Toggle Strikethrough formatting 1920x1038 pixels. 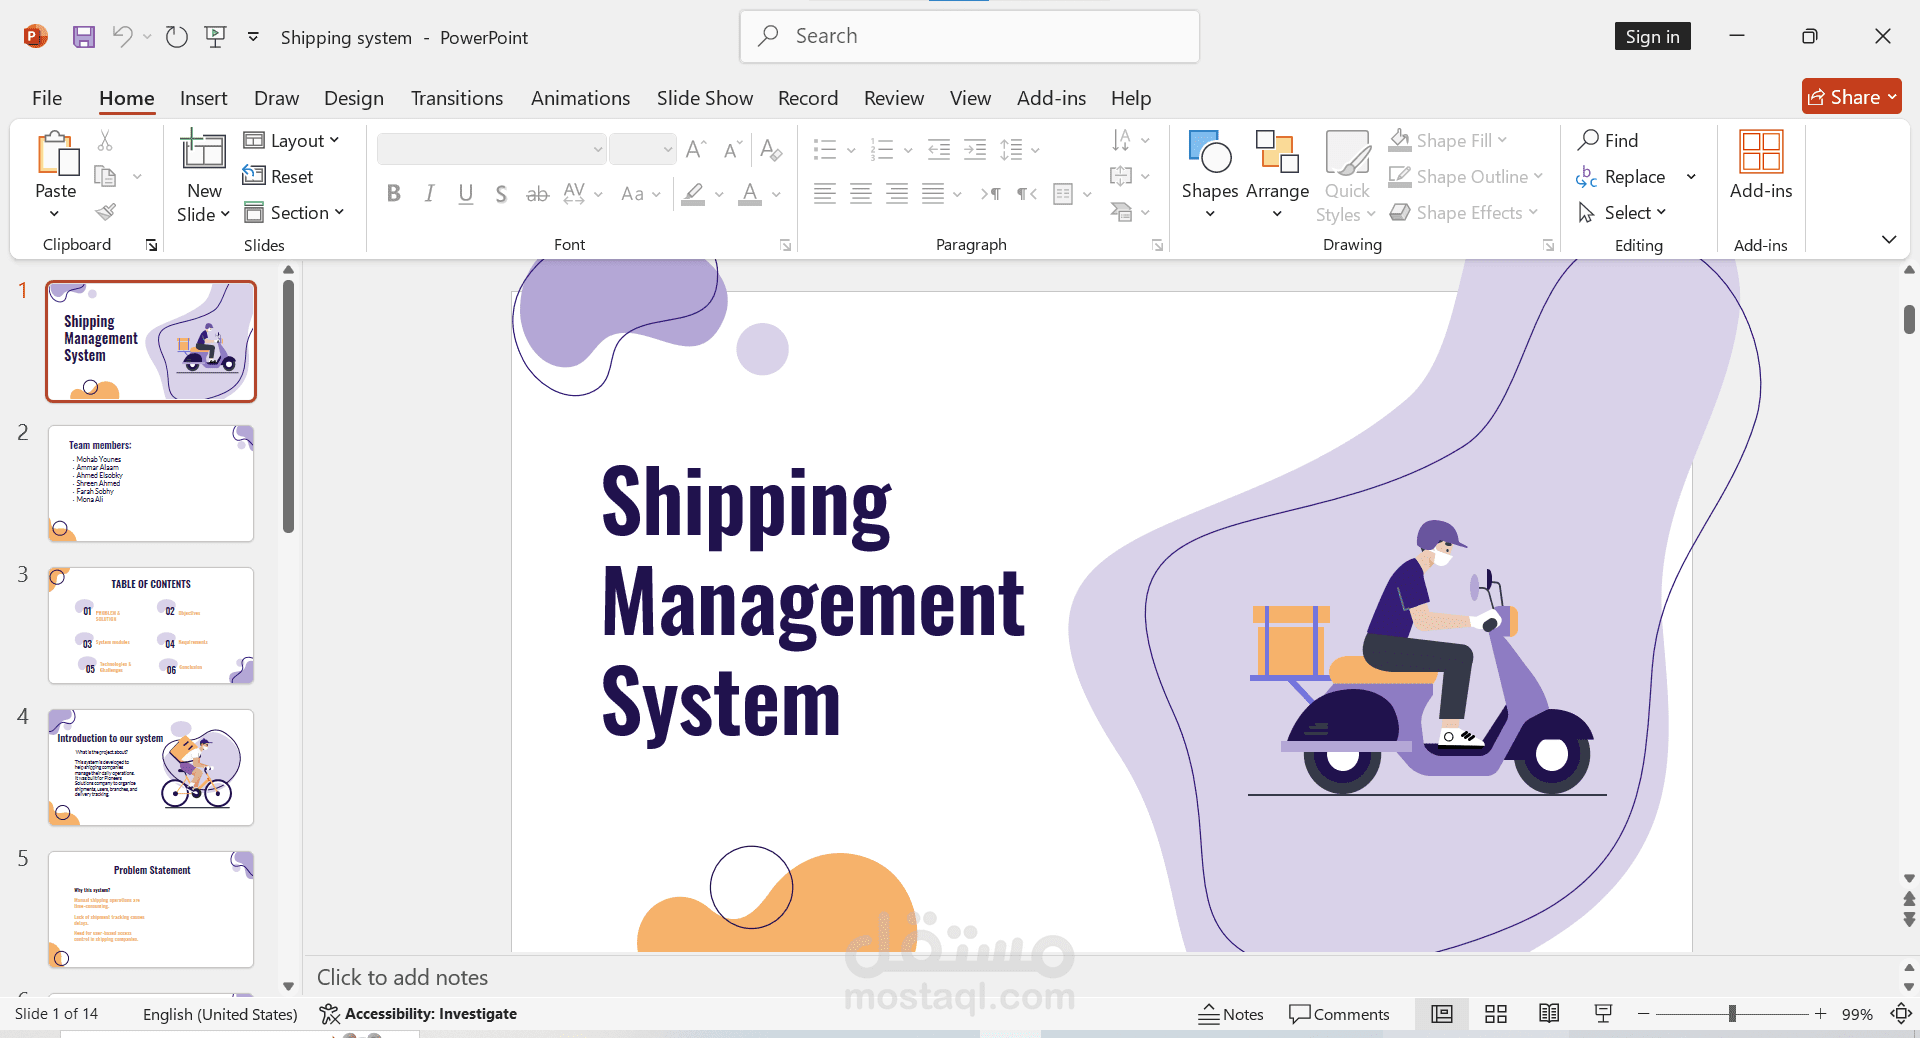point(537,194)
